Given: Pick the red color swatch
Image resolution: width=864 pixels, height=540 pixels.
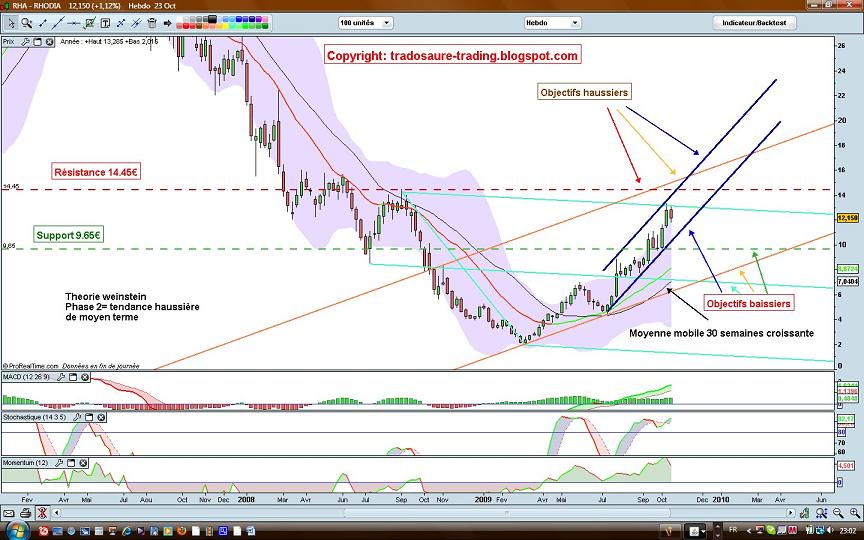Looking at the screenshot, I should pyautogui.click(x=186, y=26).
